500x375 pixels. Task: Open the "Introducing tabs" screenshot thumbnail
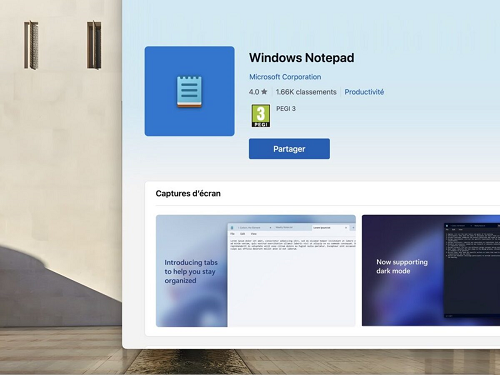click(256, 271)
